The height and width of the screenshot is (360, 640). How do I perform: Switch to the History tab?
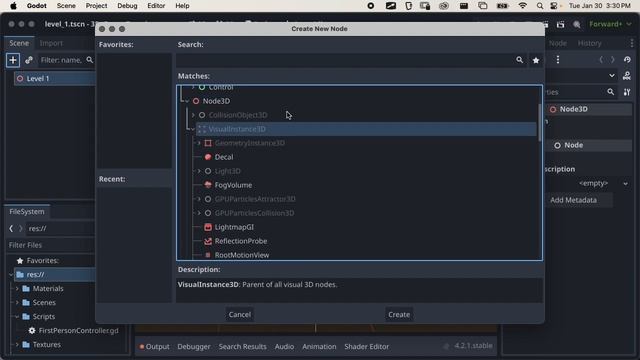tap(589, 43)
